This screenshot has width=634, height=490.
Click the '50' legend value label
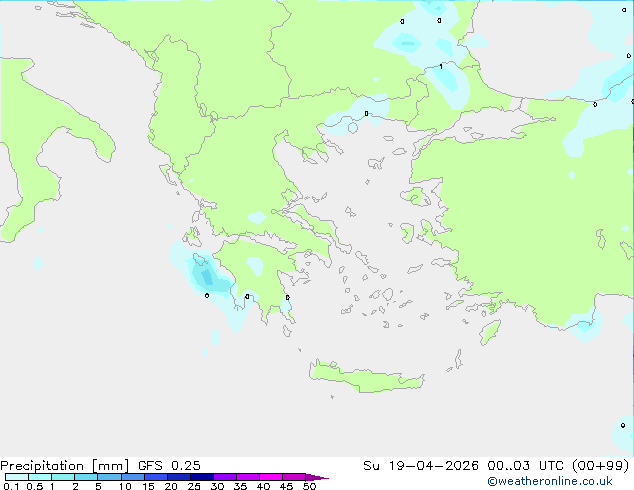(309, 486)
